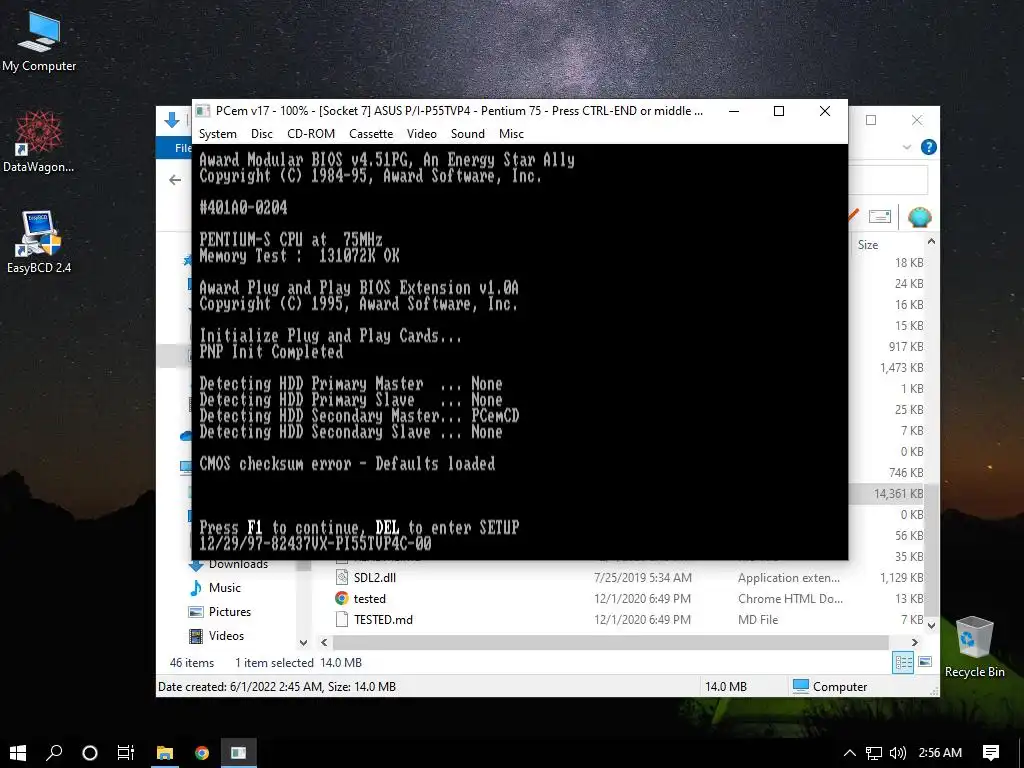This screenshot has height=768, width=1024.
Task: Click the 7/25/2019 5:34 AM date cell
Action: 643,577
